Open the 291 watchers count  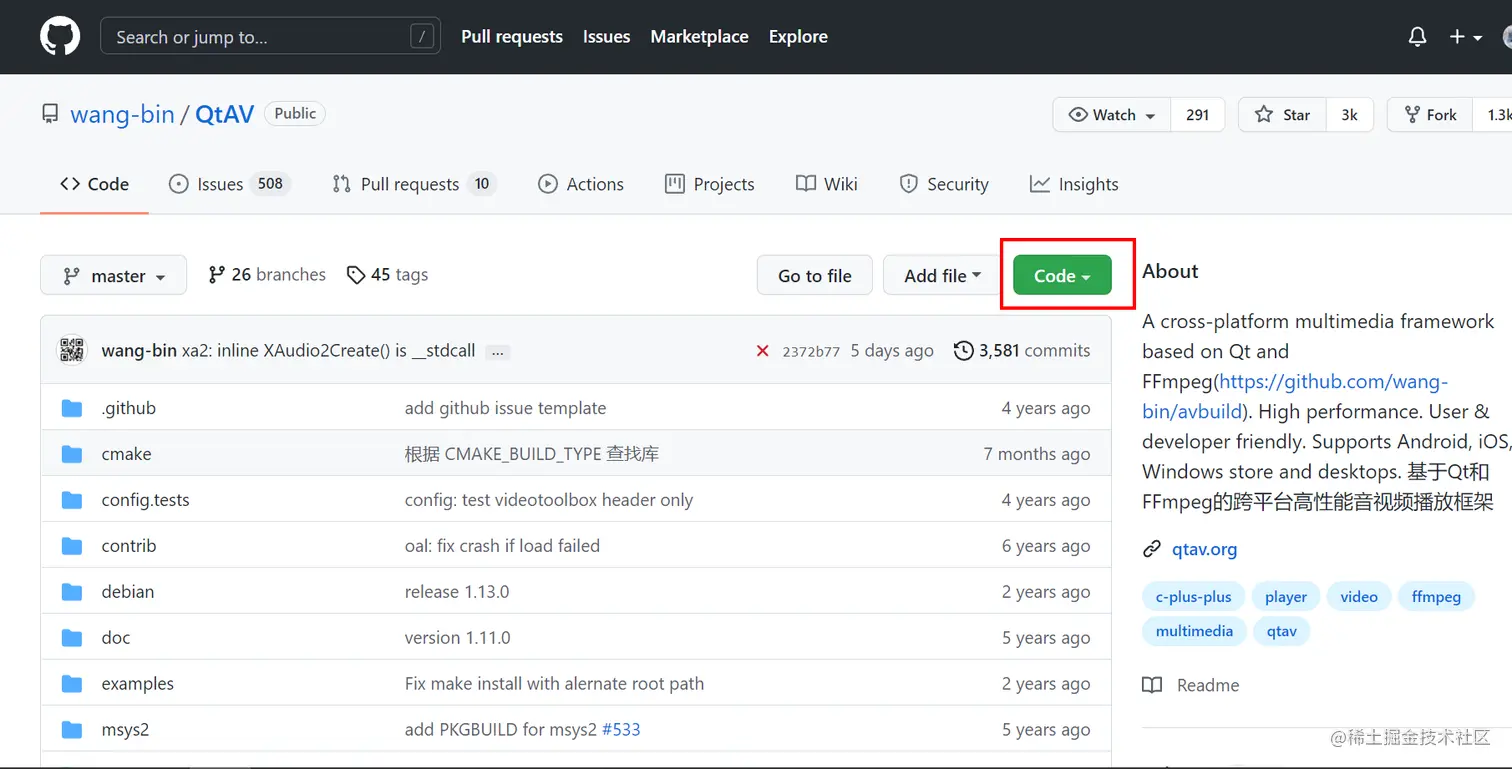1197,115
